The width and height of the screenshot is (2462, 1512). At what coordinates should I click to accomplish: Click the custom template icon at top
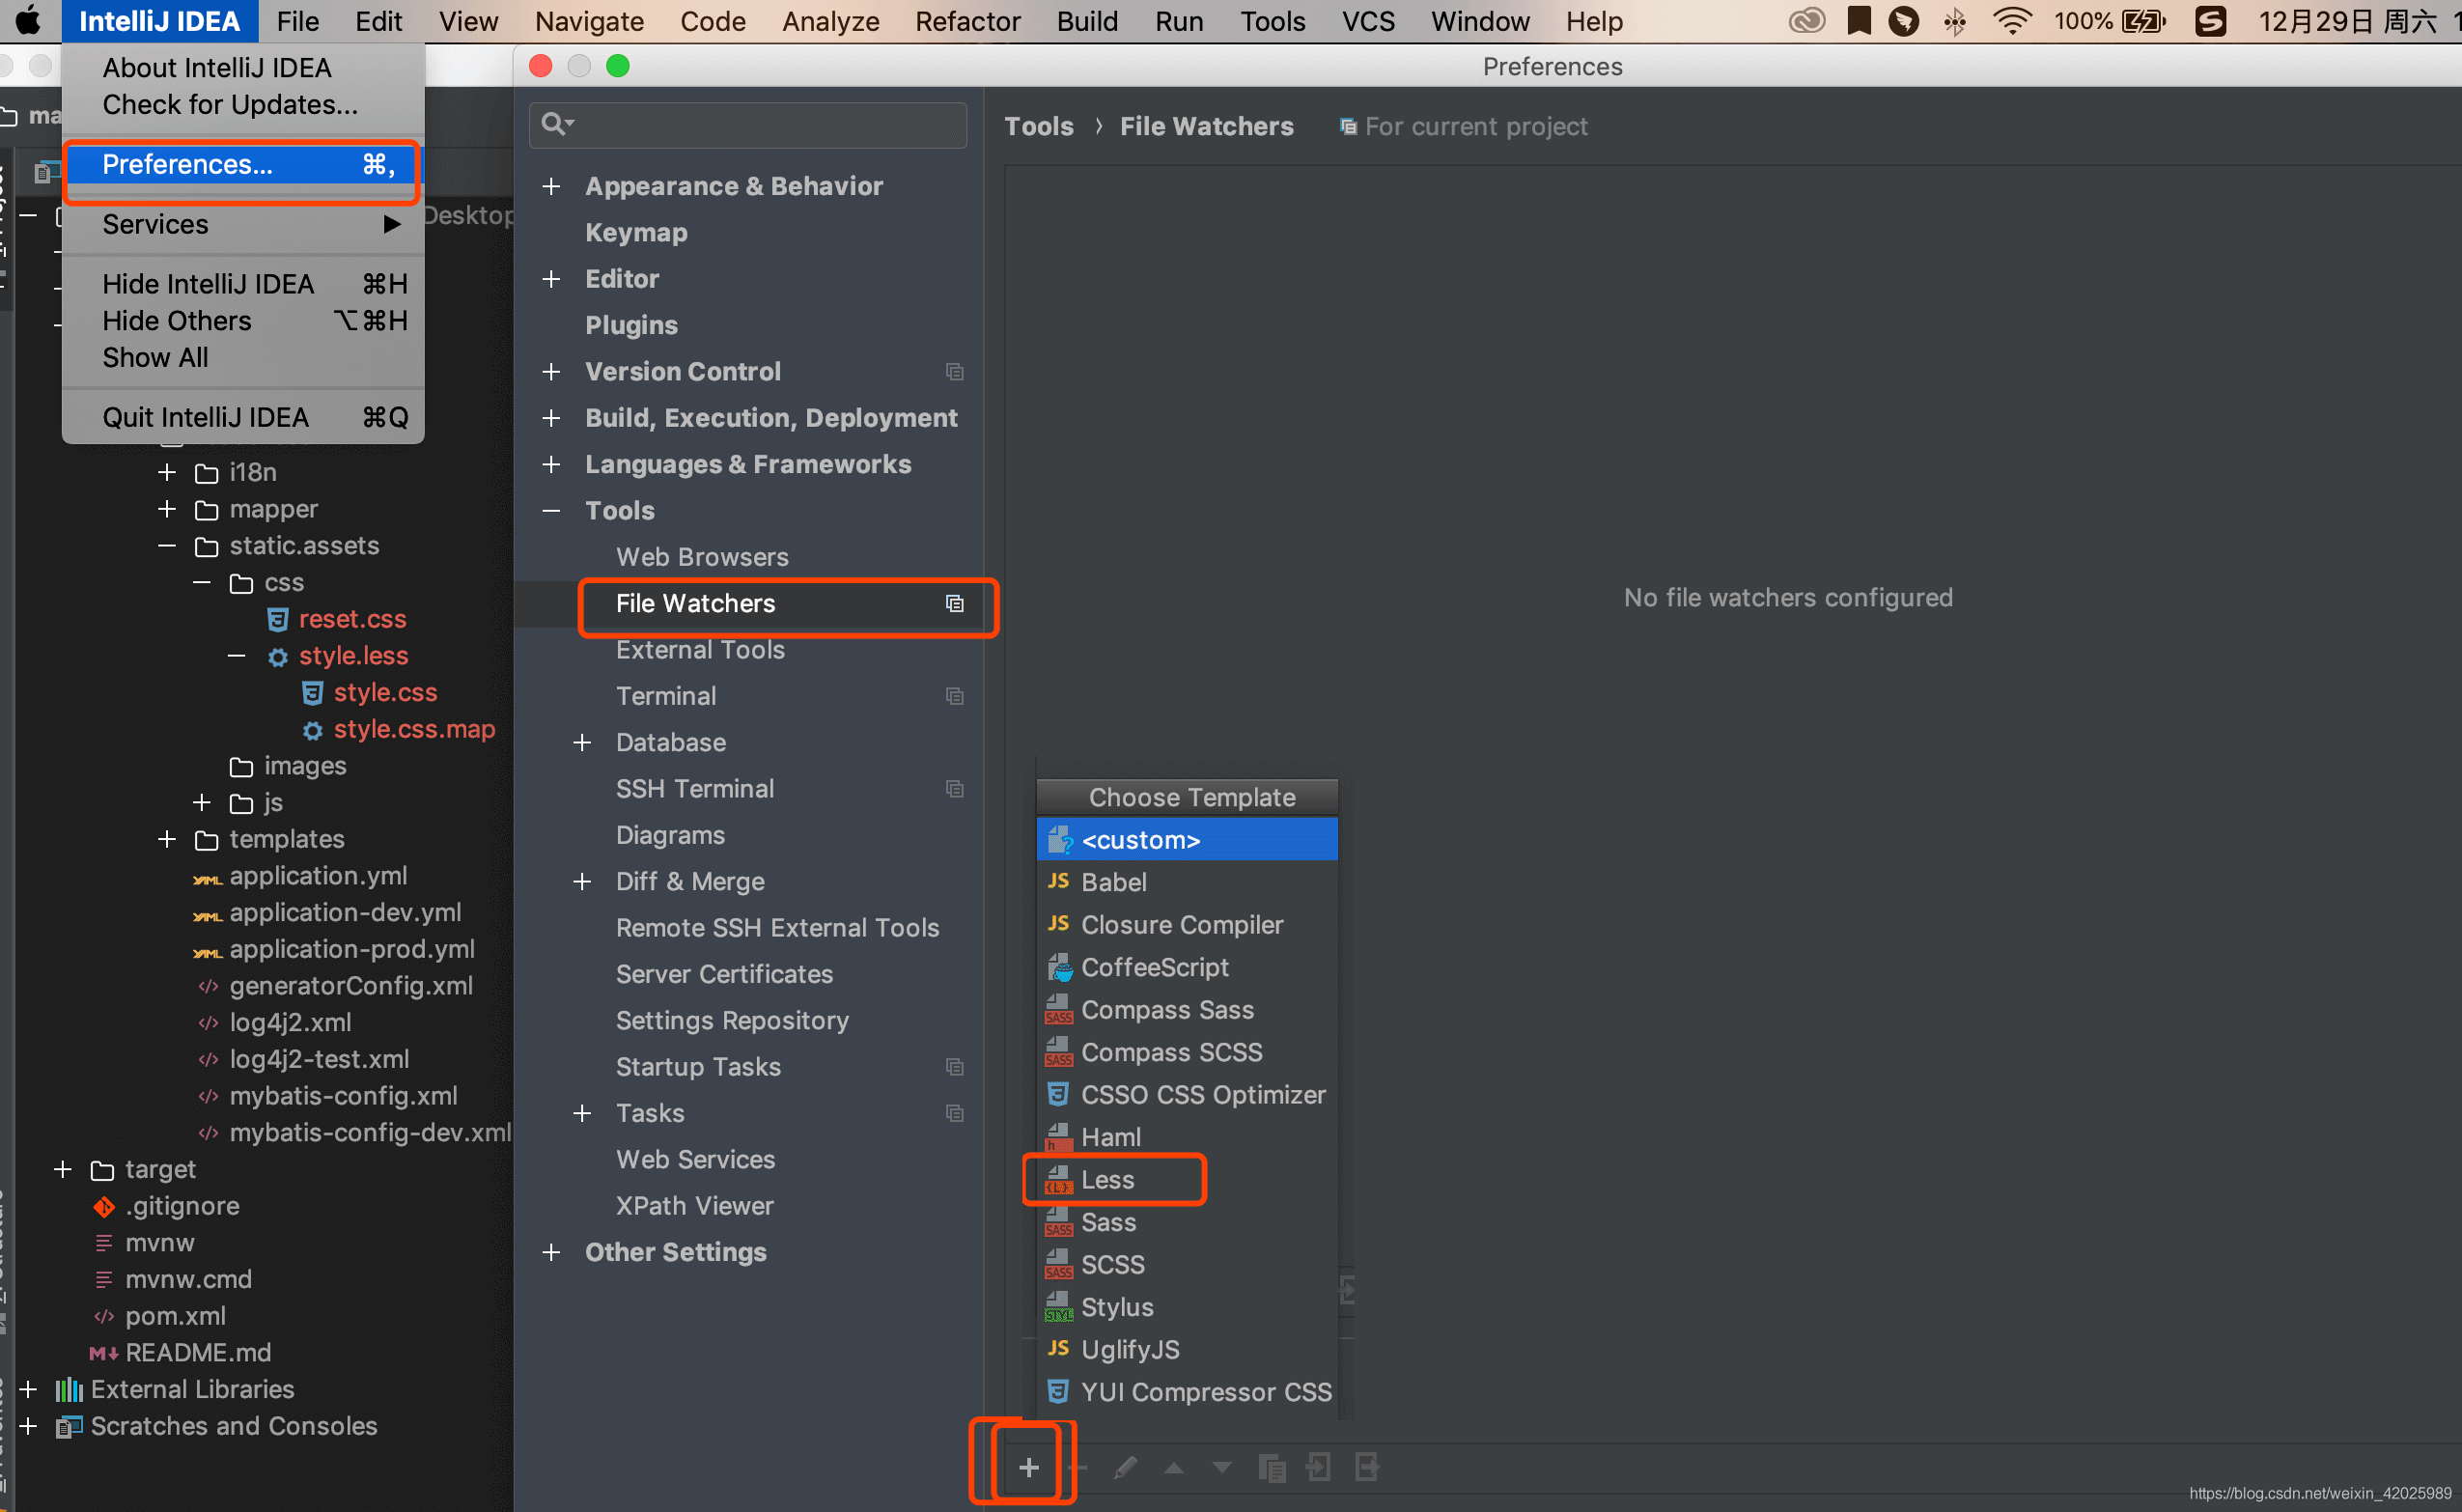(x=1058, y=840)
